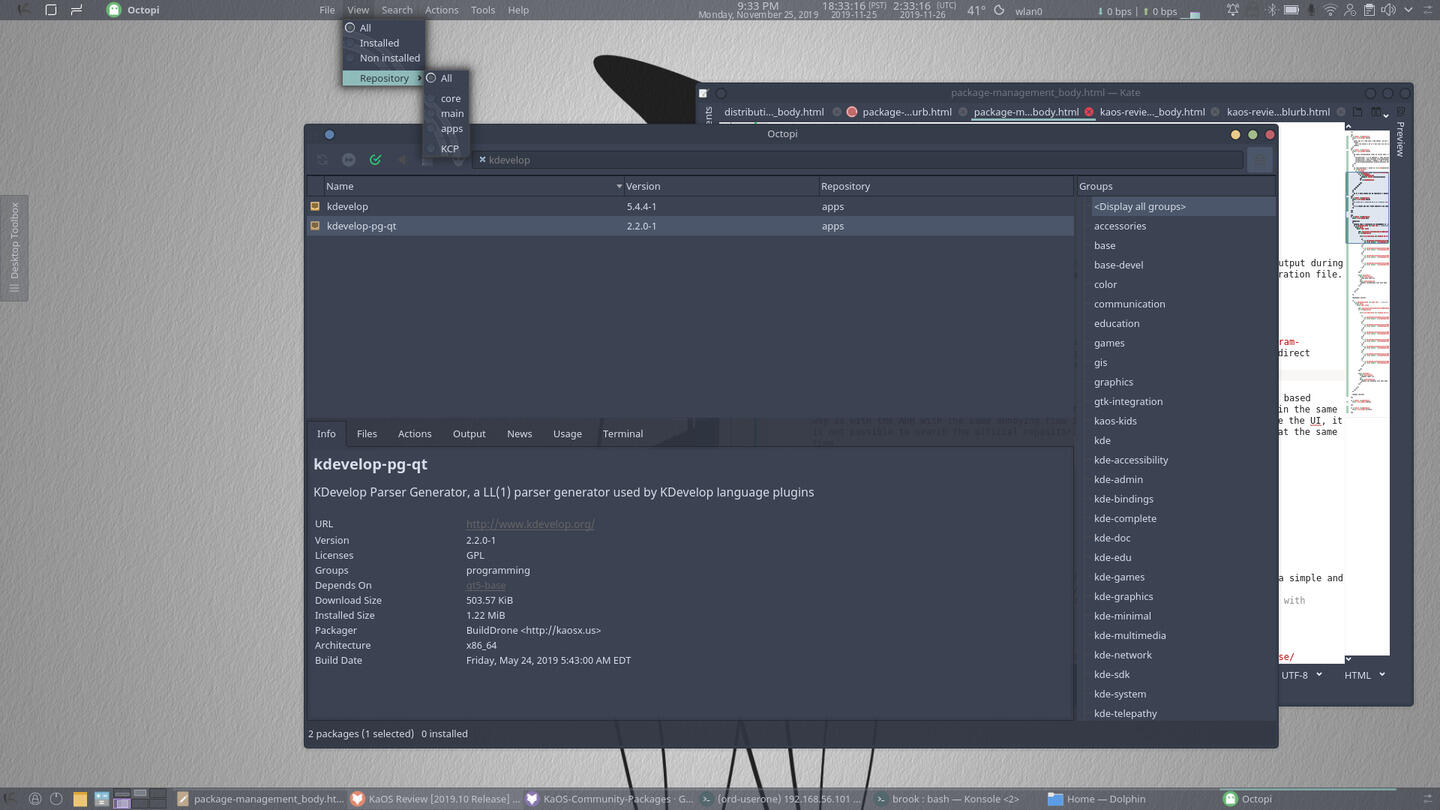Image resolution: width=1440 pixels, height=810 pixels.
Task: Select the kde-games group in the Groups list
Action: pos(1119,577)
